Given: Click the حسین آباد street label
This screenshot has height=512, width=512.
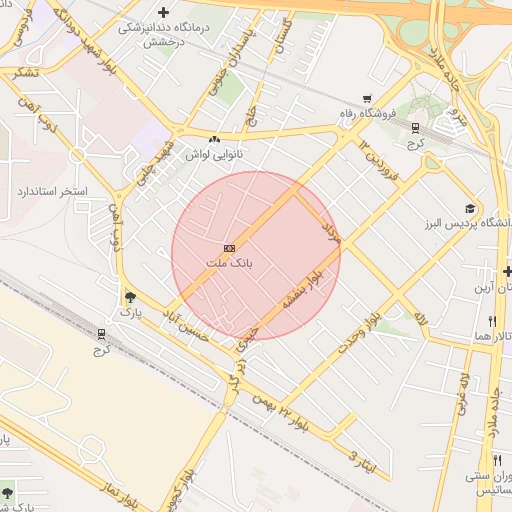Looking at the screenshot, I should 185,326.
